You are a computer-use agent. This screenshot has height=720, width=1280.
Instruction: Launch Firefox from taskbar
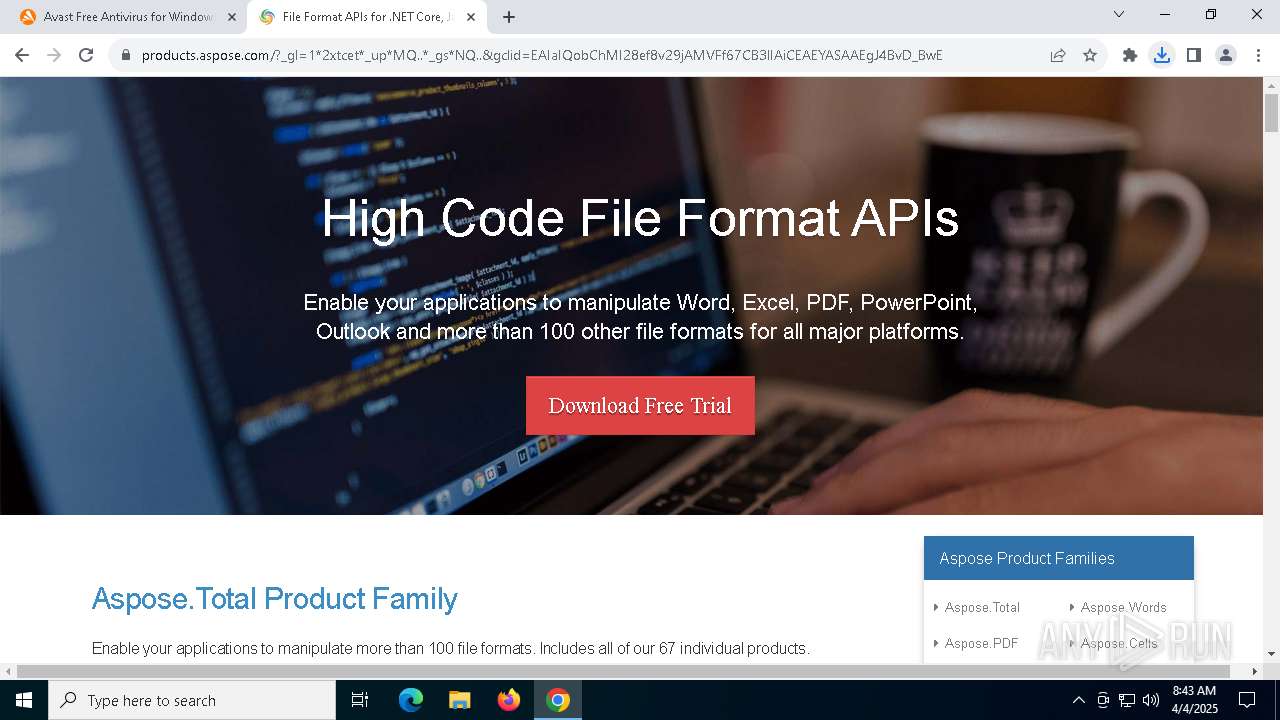[x=509, y=700]
